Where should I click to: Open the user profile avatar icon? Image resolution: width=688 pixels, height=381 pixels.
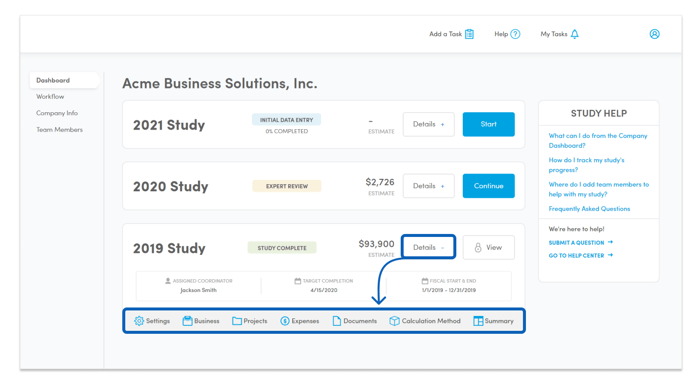click(654, 34)
